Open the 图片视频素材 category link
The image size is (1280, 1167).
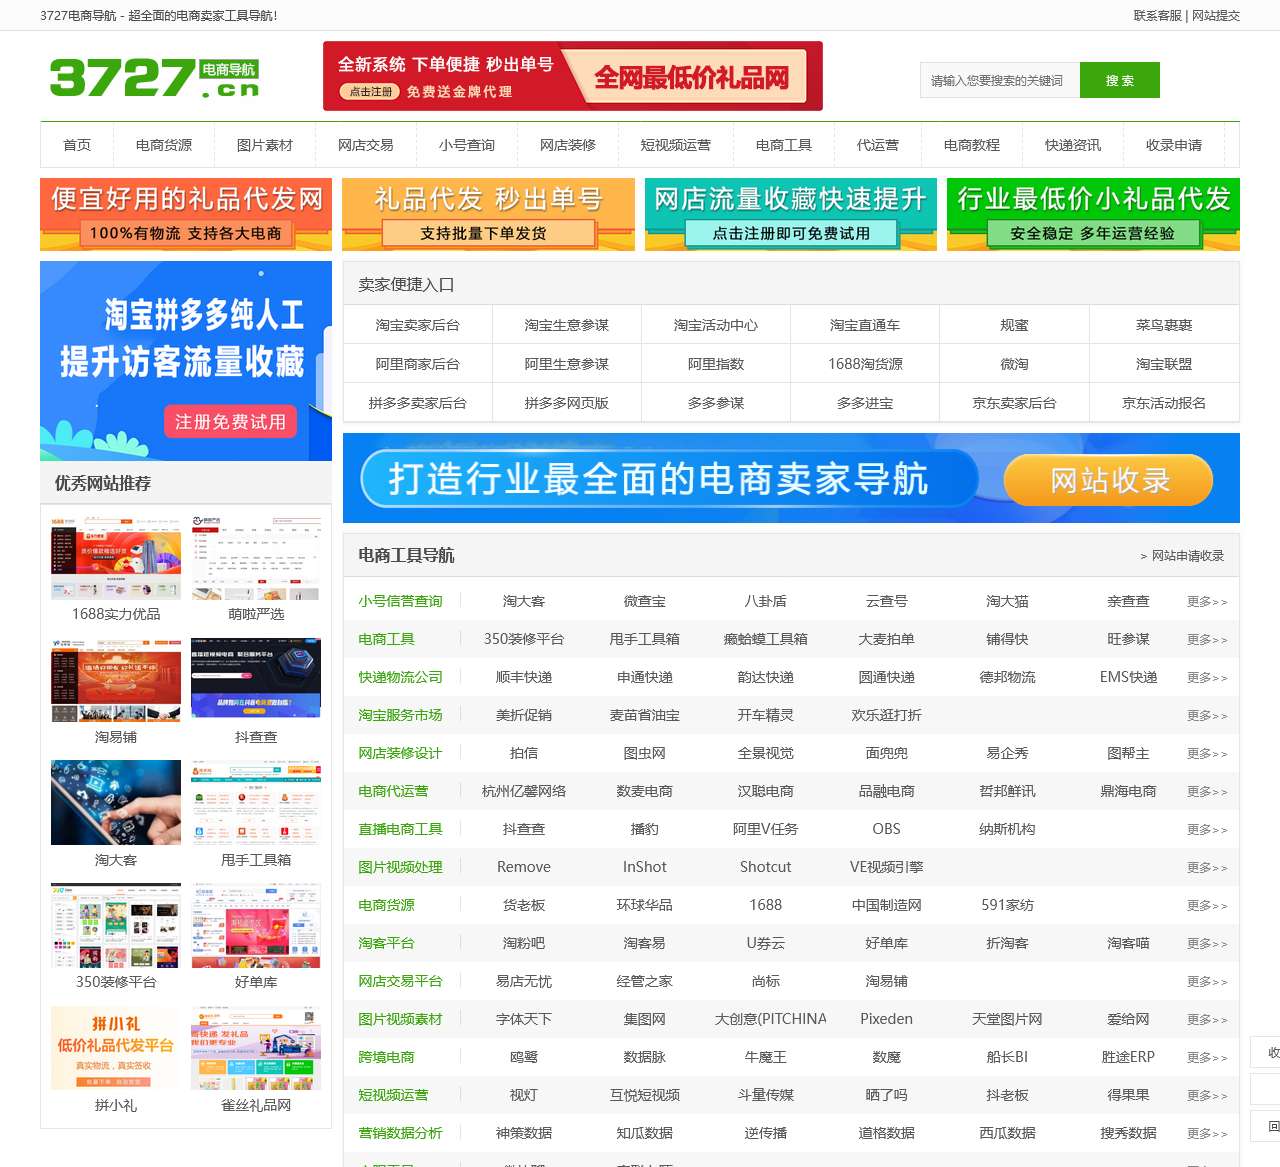pyautogui.click(x=400, y=1019)
